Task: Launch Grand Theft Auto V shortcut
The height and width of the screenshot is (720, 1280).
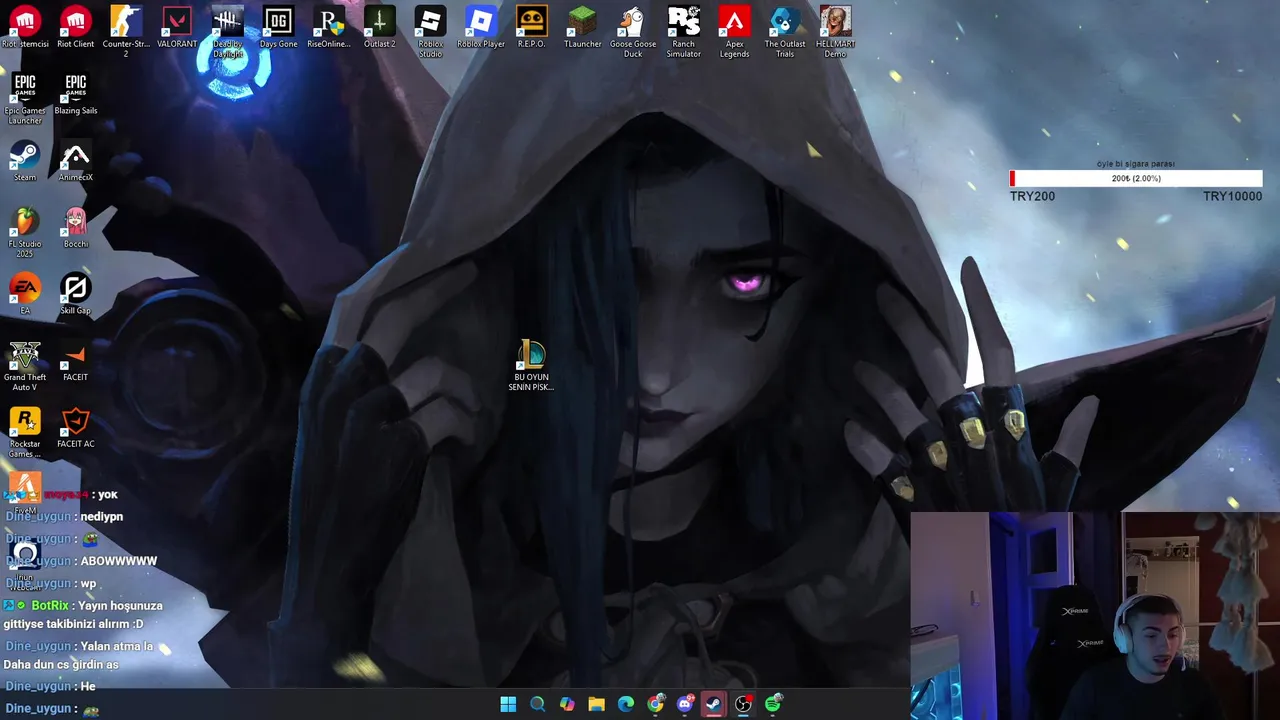Action: click(x=25, y=365)
